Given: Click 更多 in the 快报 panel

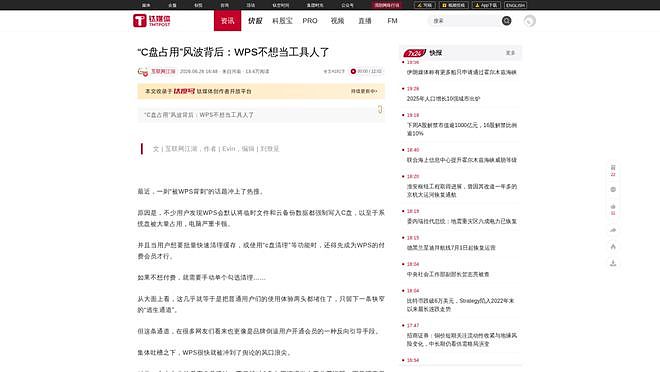Looking at the screenshot, I should (510, 53).
